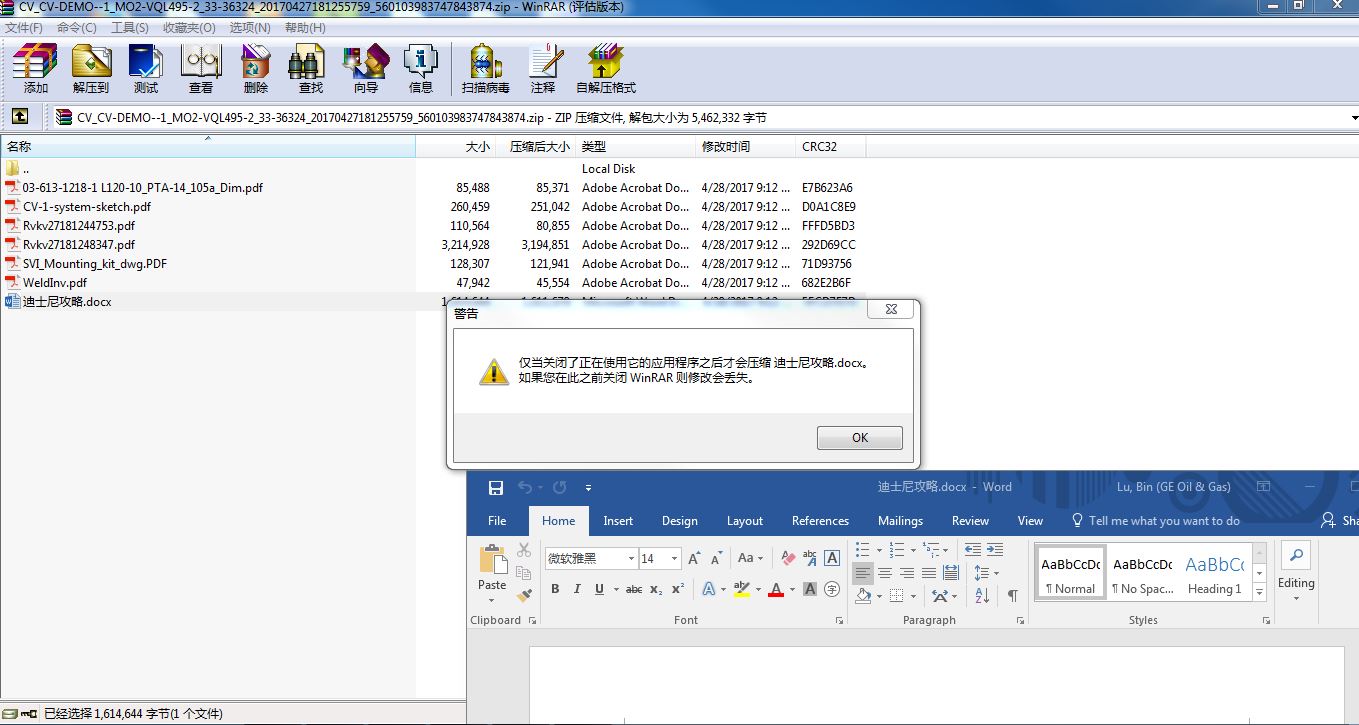
Task: Open the font name dropdown (微软雅黑)
Action: tap(631, 558)
